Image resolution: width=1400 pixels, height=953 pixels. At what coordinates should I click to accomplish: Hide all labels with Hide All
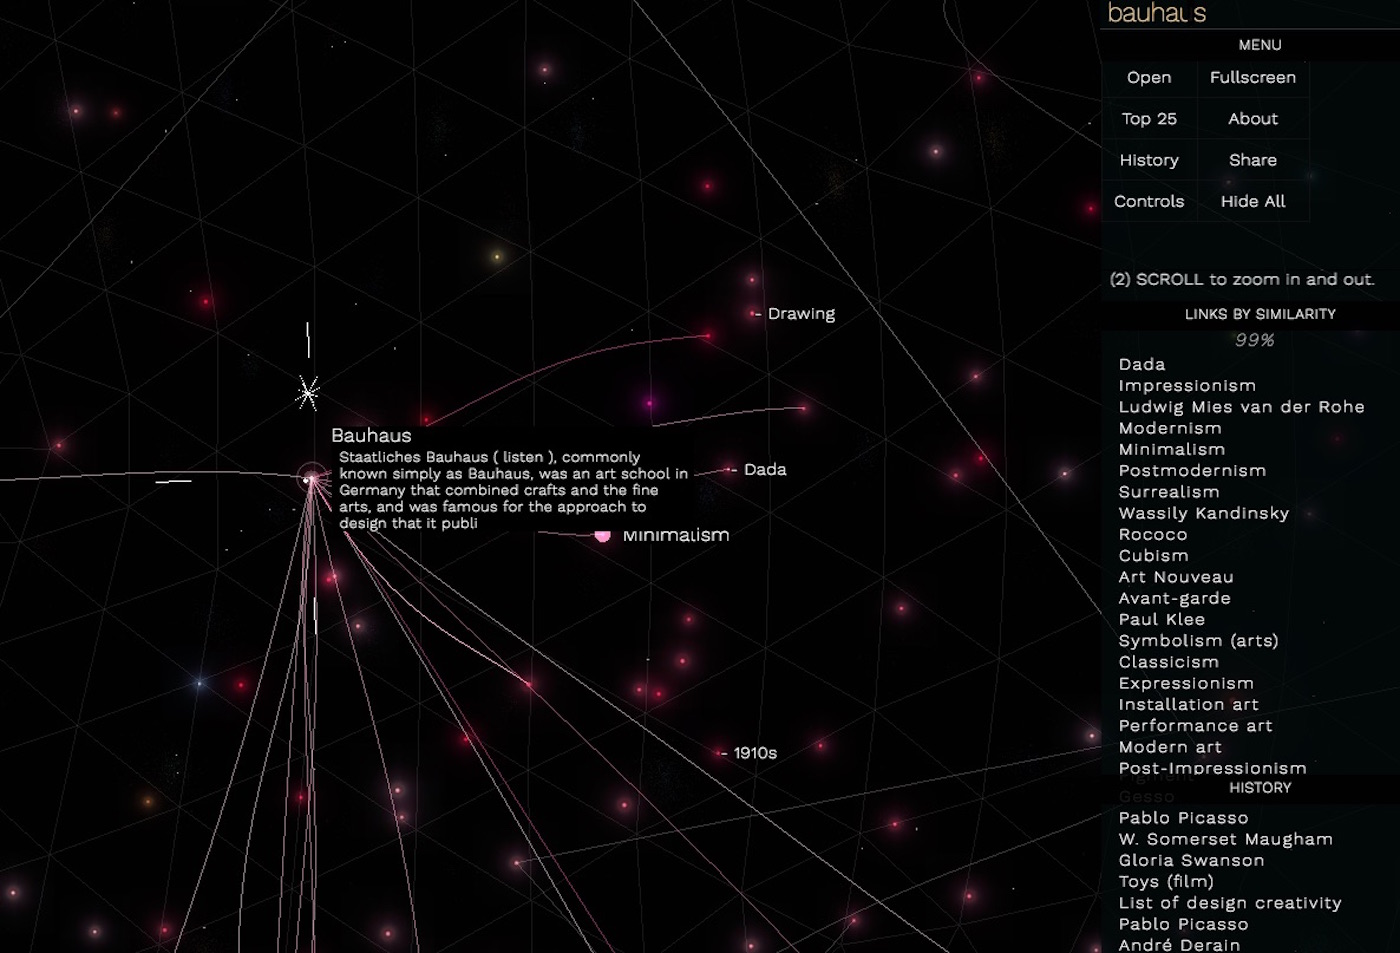click(x=1252, y=201)
